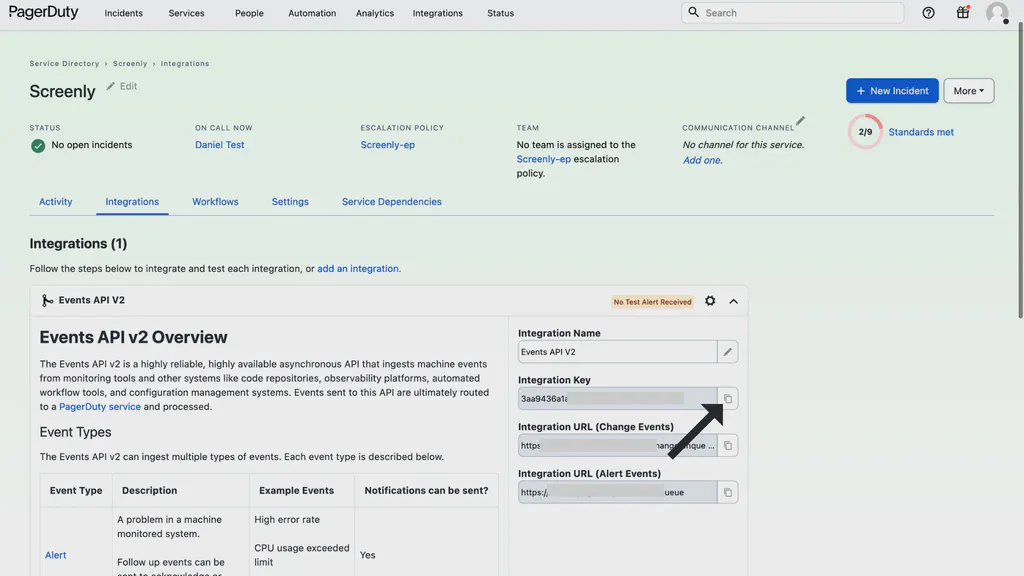Switch to the Service Dependencies tab
The image size is (1024, 576).
coord(391,201)
